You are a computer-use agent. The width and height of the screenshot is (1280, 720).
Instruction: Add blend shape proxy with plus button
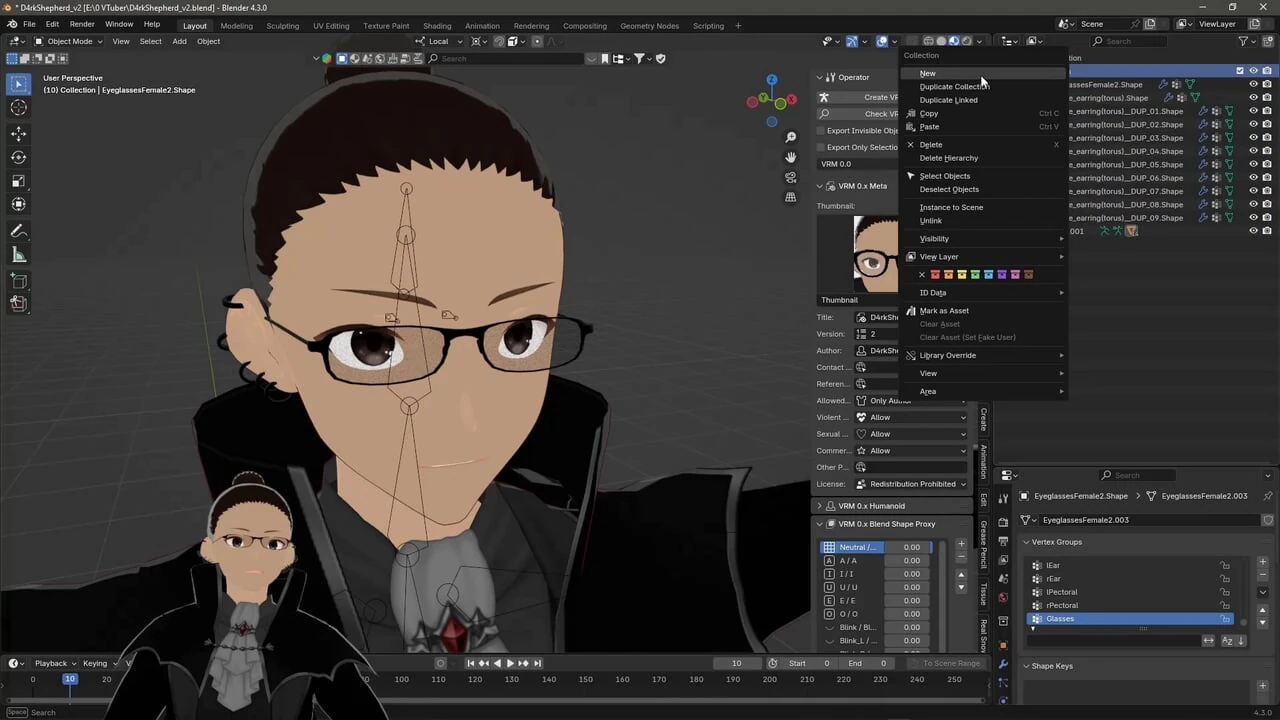962,544
